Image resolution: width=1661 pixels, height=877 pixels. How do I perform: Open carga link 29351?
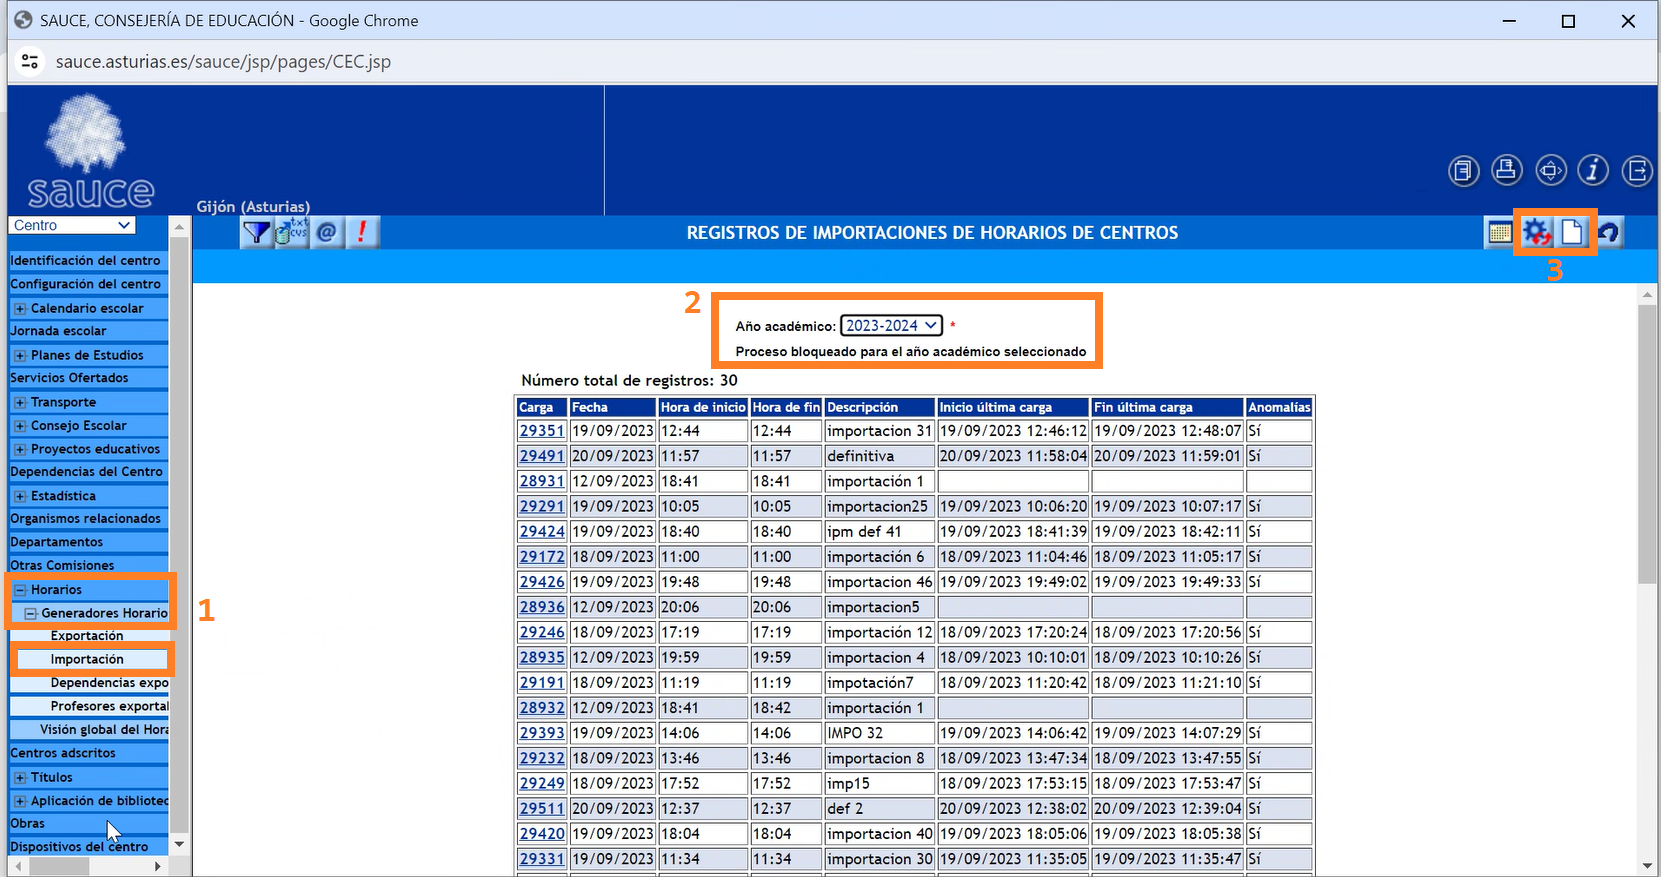[542, 431]
